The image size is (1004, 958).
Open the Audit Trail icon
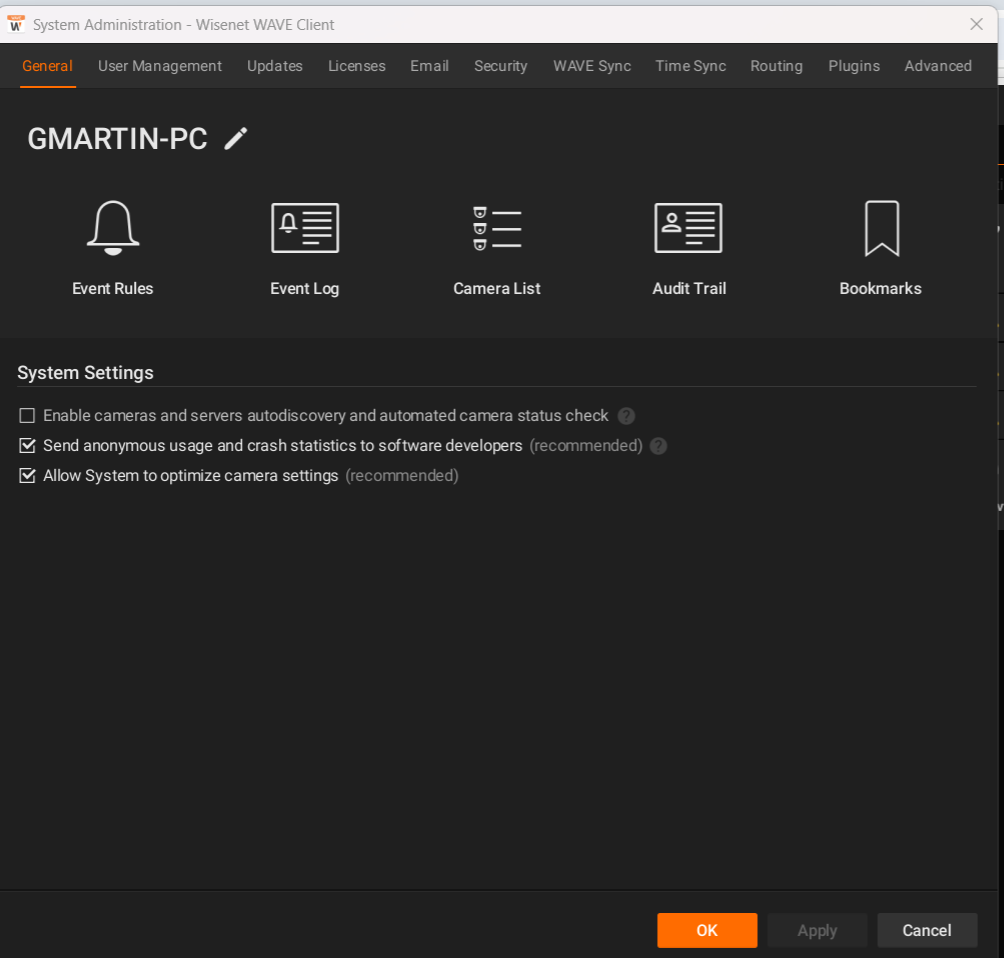coord(688,228)
